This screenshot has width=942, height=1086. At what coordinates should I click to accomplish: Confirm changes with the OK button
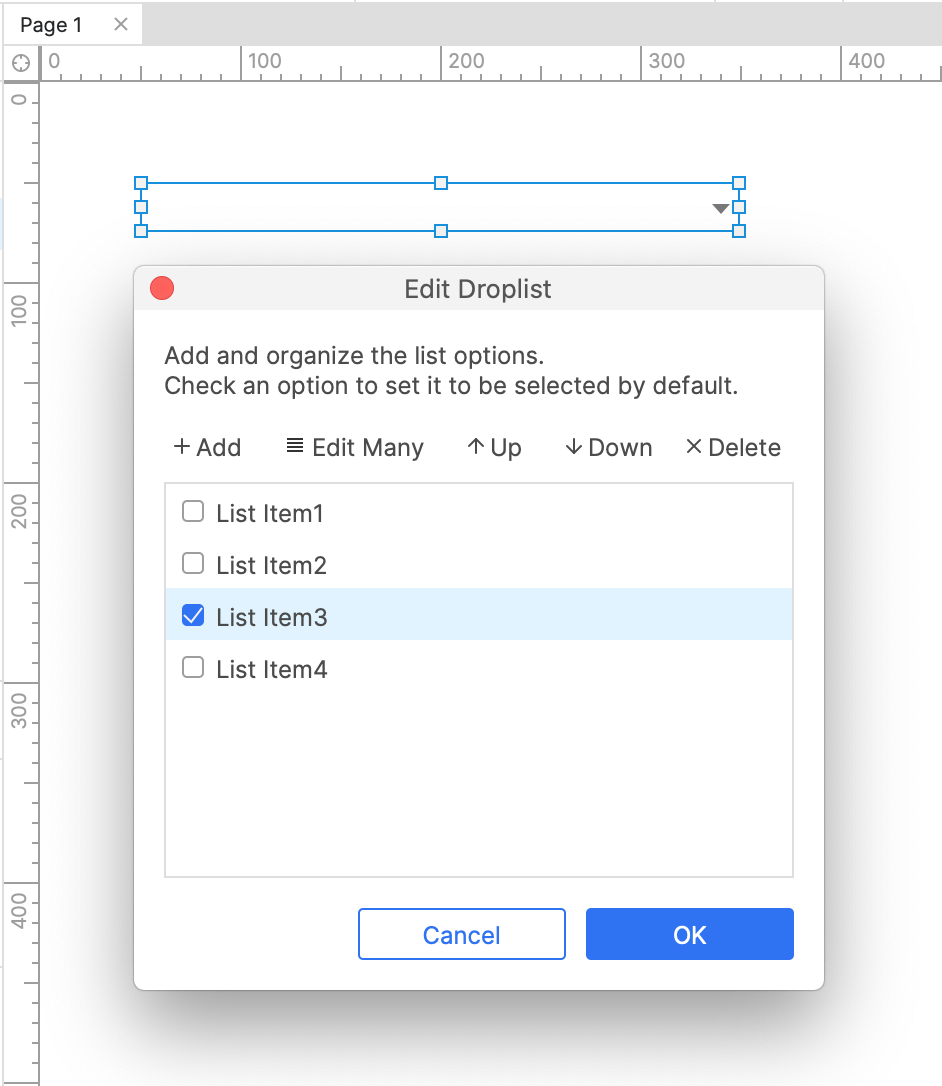(690, 934)
